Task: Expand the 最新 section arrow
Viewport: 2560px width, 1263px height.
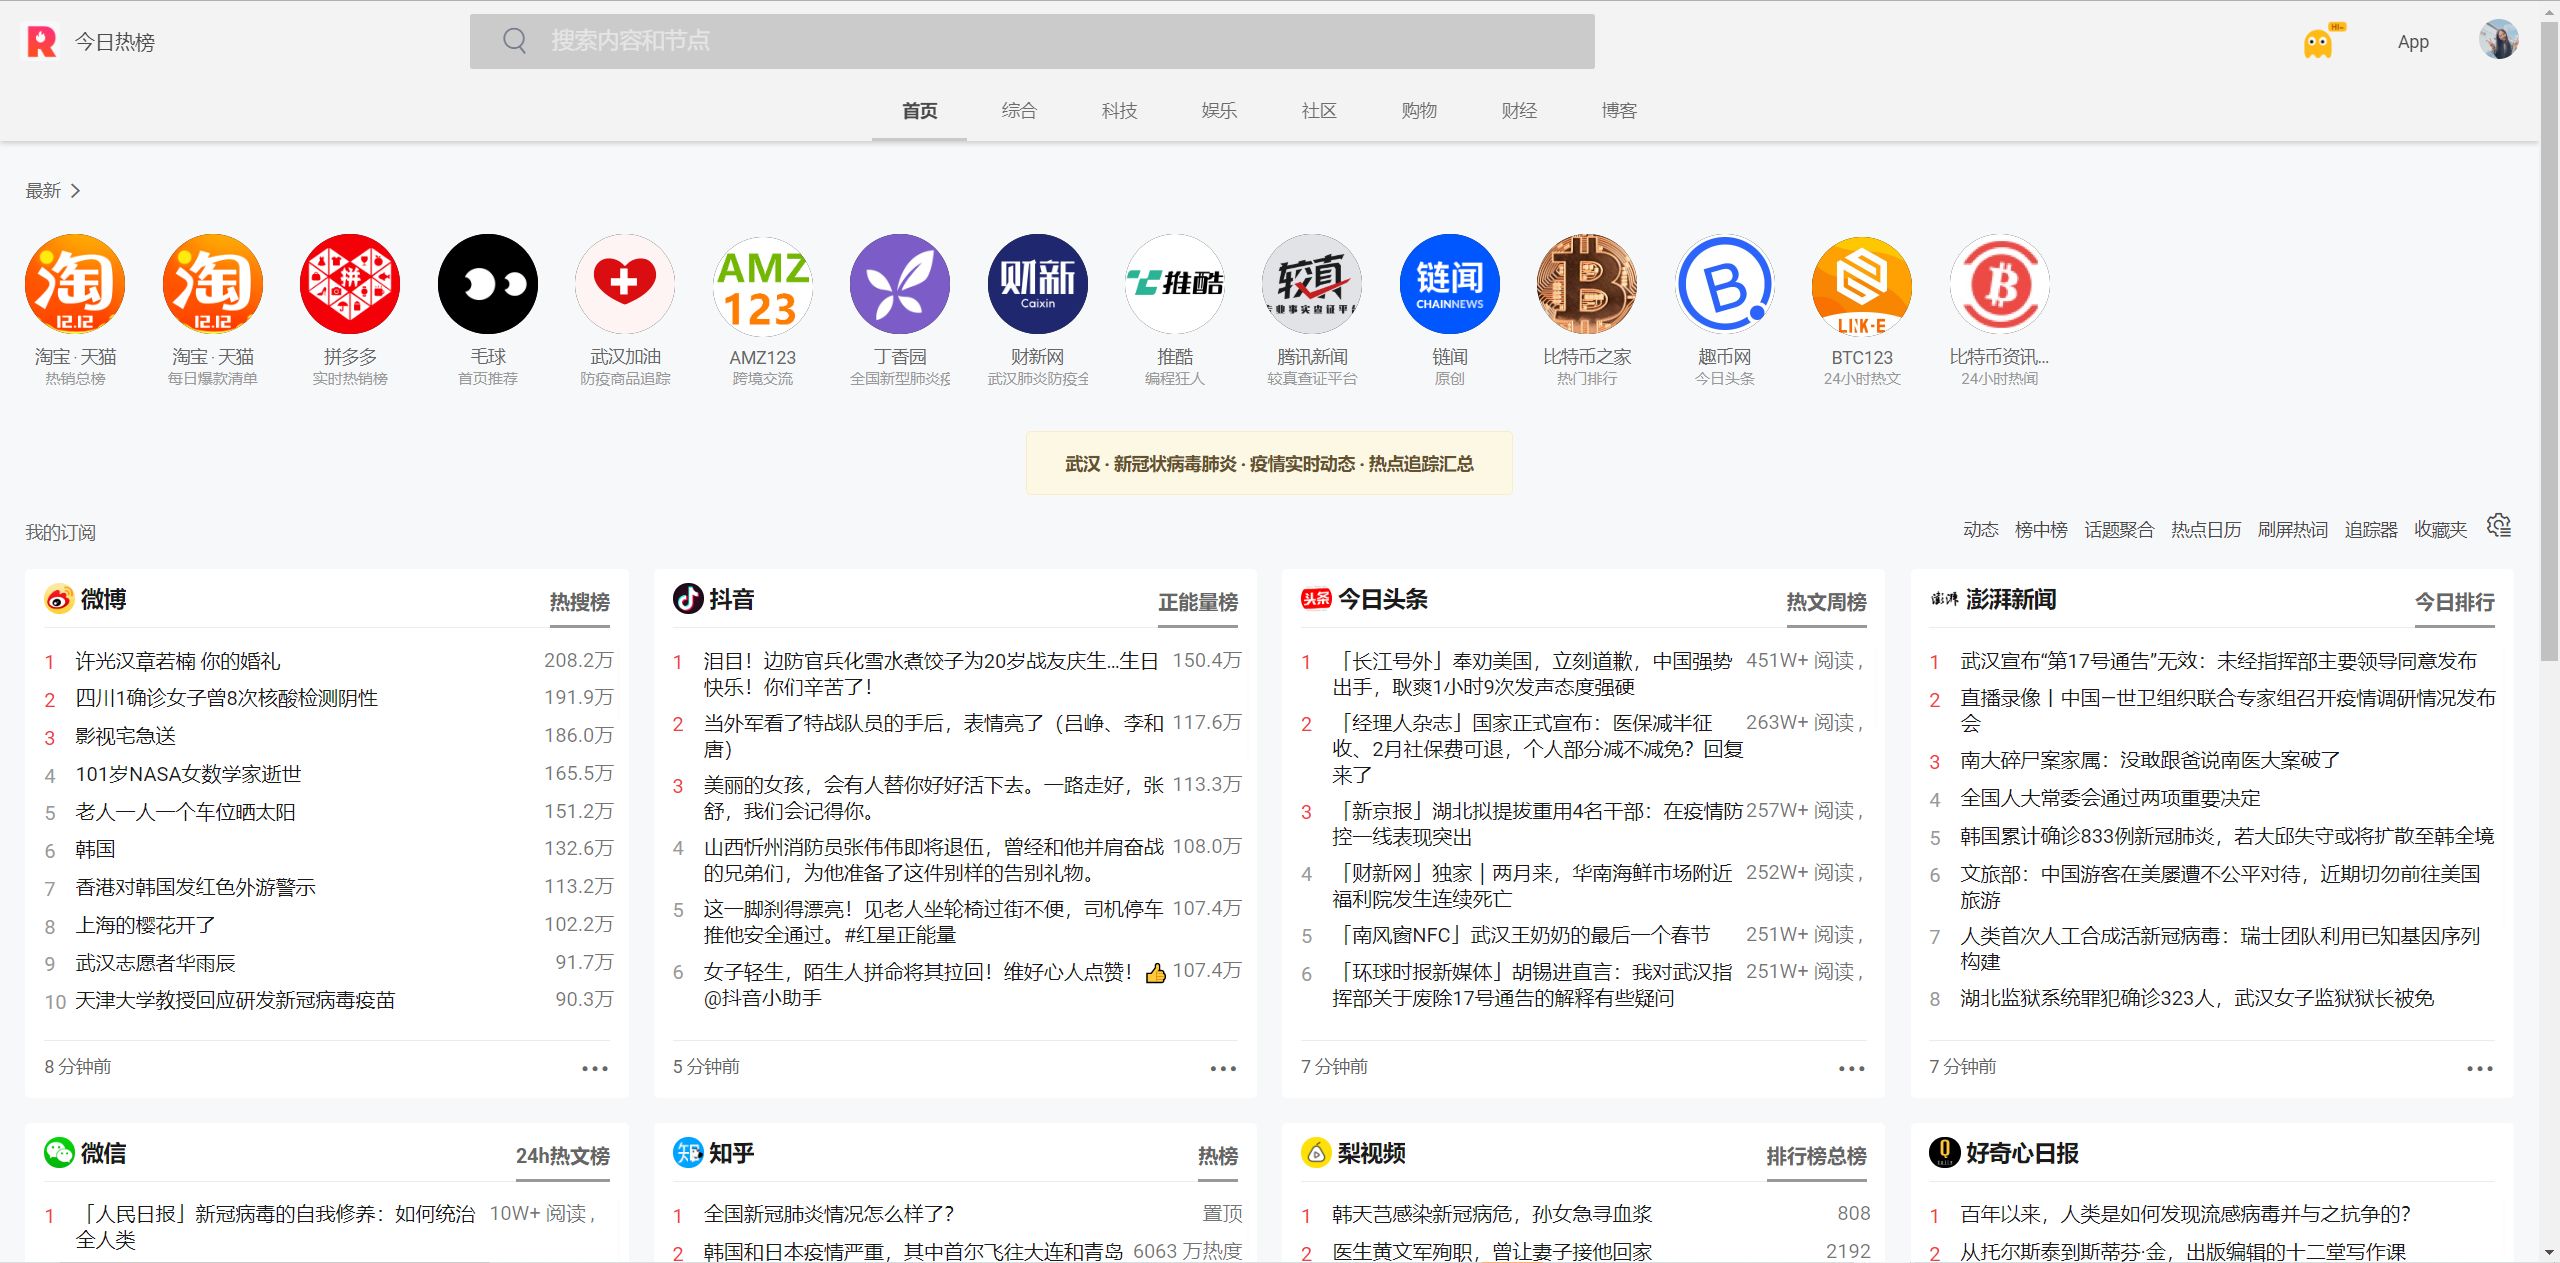Action: click(75, 190)
